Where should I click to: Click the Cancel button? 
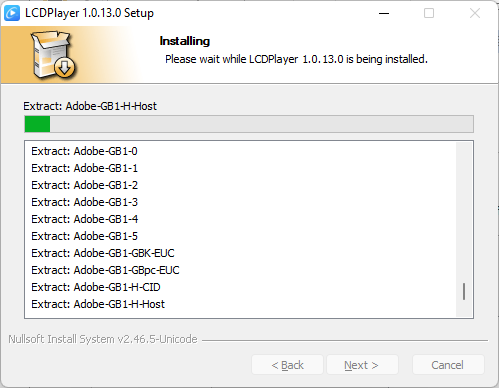(x=448, y=365)
